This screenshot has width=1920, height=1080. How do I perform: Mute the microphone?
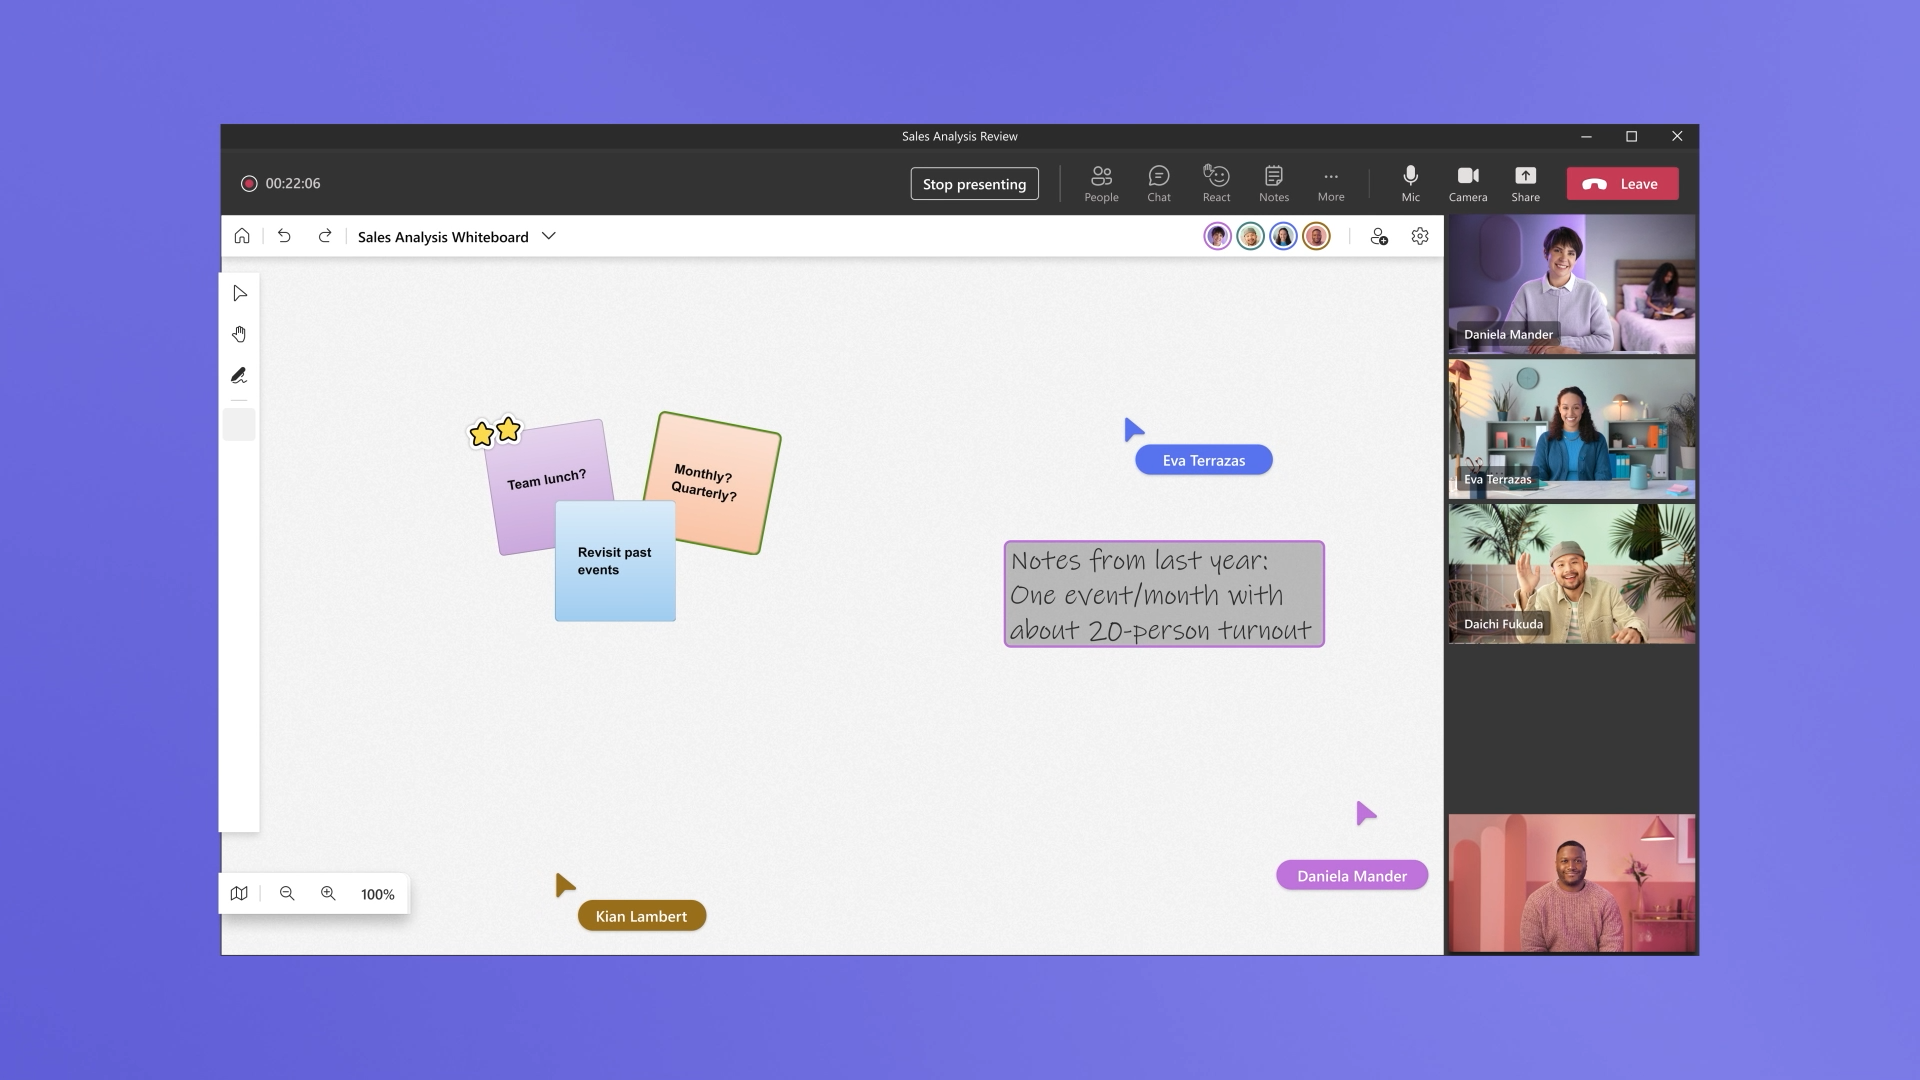click(x=1410, y=184)
